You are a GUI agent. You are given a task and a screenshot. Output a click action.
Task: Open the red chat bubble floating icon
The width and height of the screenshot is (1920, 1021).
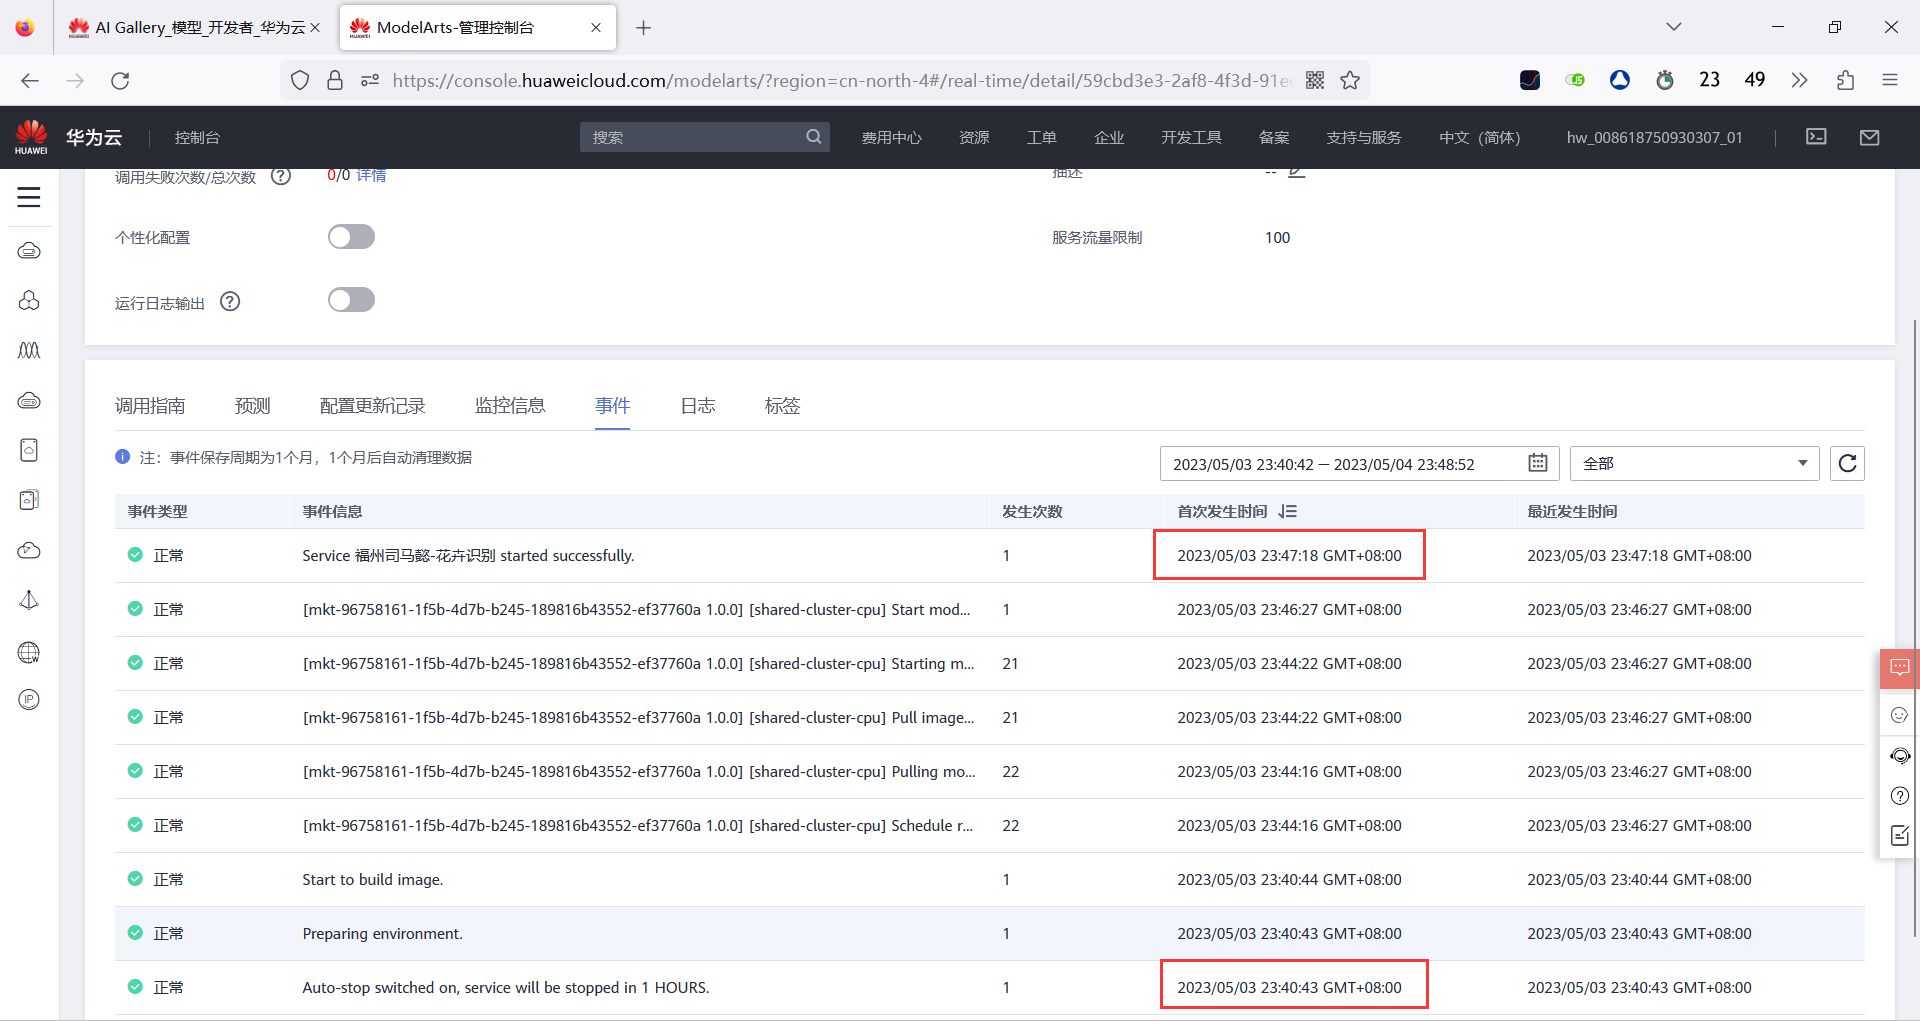1900,668
